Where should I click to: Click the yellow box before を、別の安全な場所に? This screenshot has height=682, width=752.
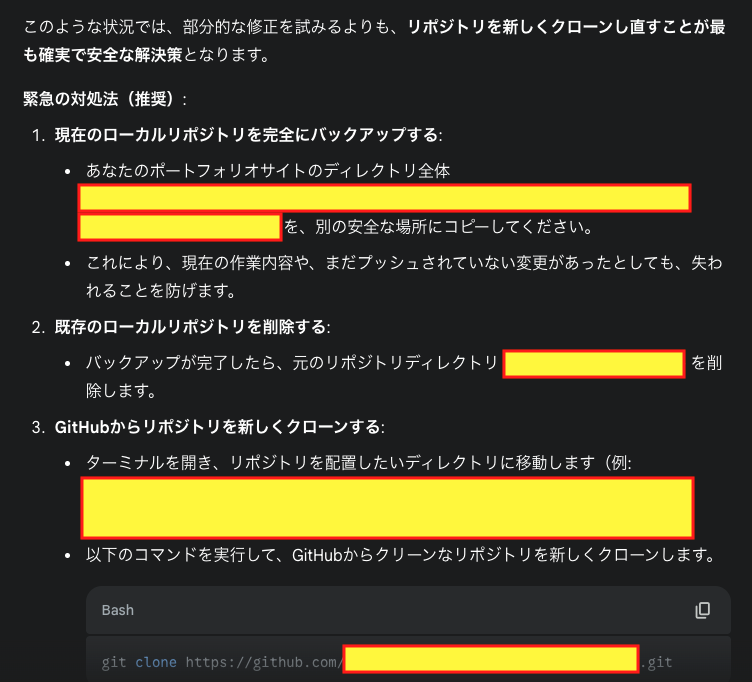180,227
